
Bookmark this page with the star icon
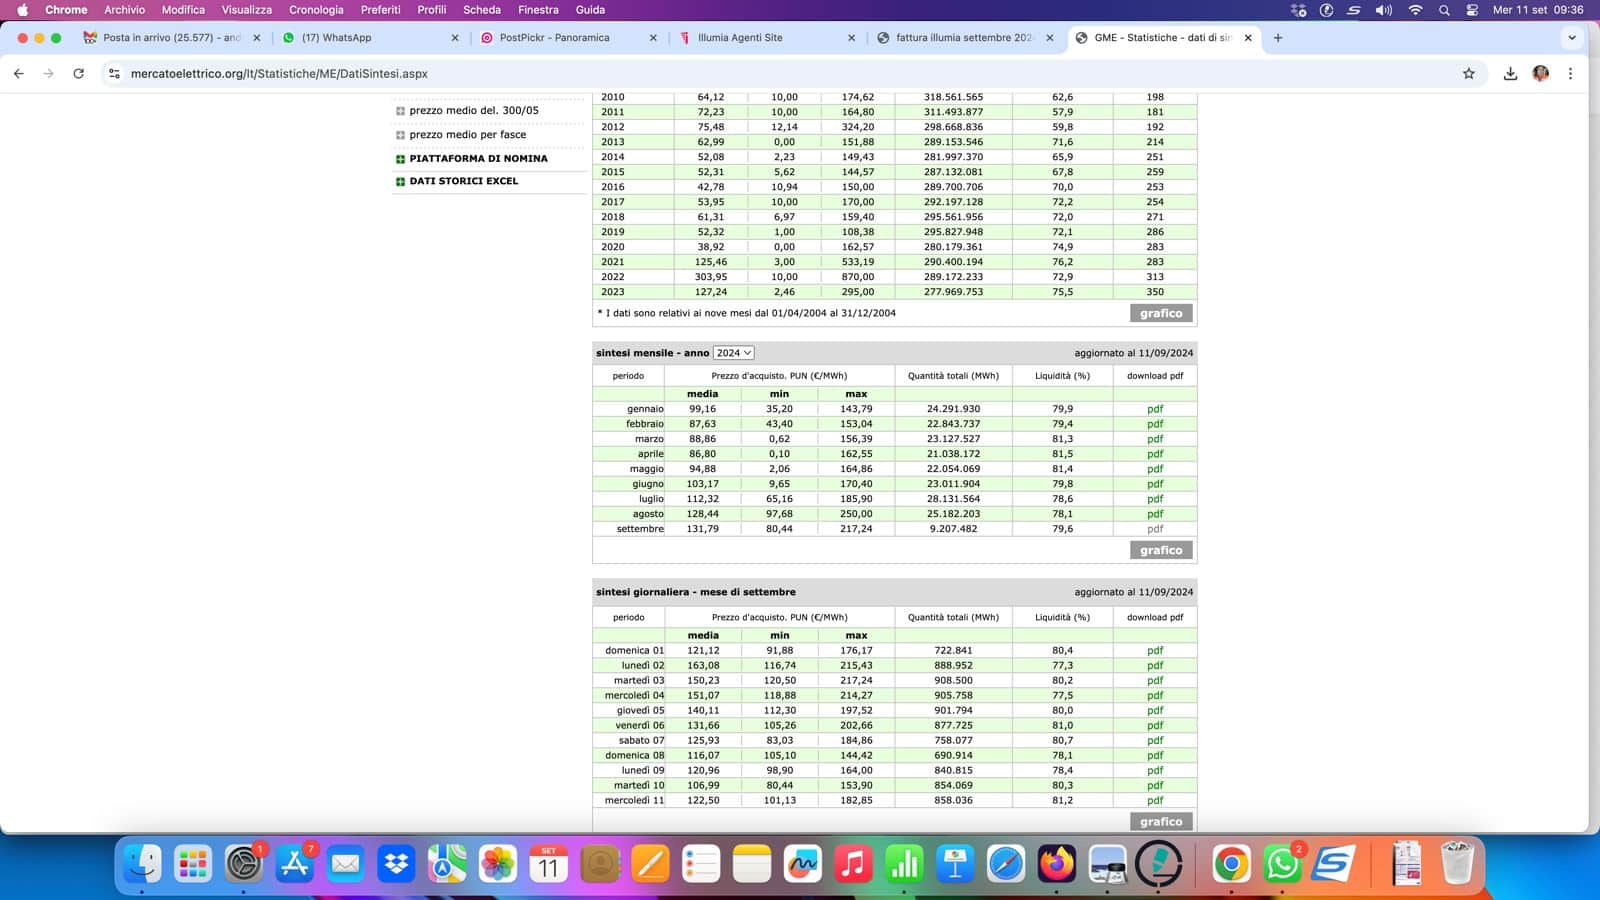point(1468,74)
